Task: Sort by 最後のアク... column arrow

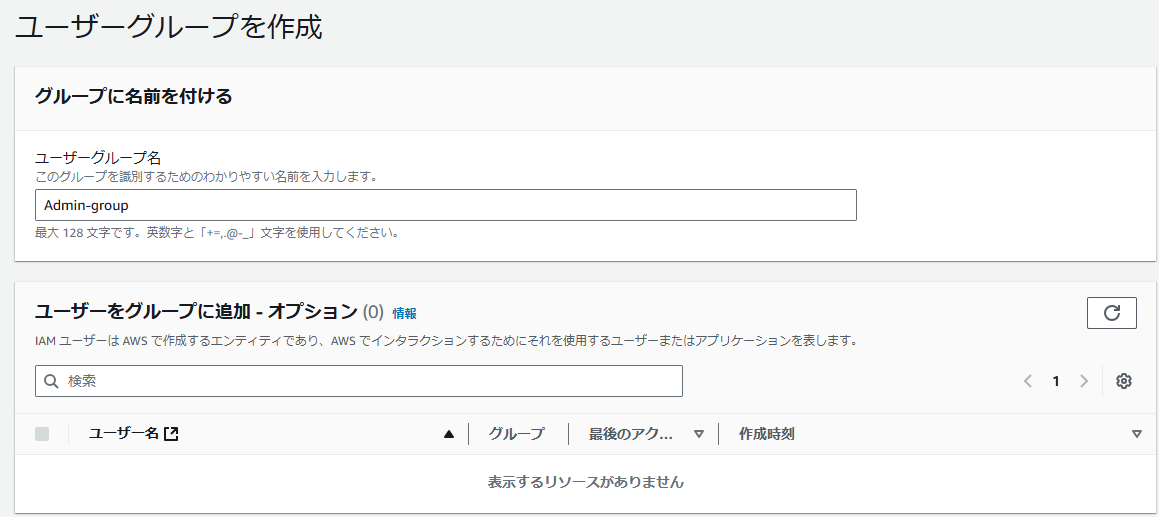Action: click(x=699, y=434)
